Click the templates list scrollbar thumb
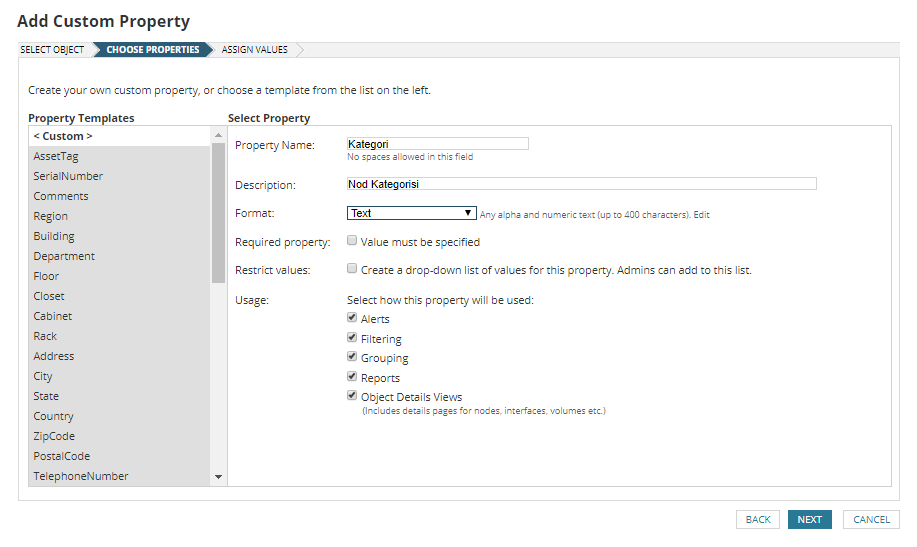Image resolution: width=917 pixels, height=547 pixels. pyautogui.click(x=218, y=213)
